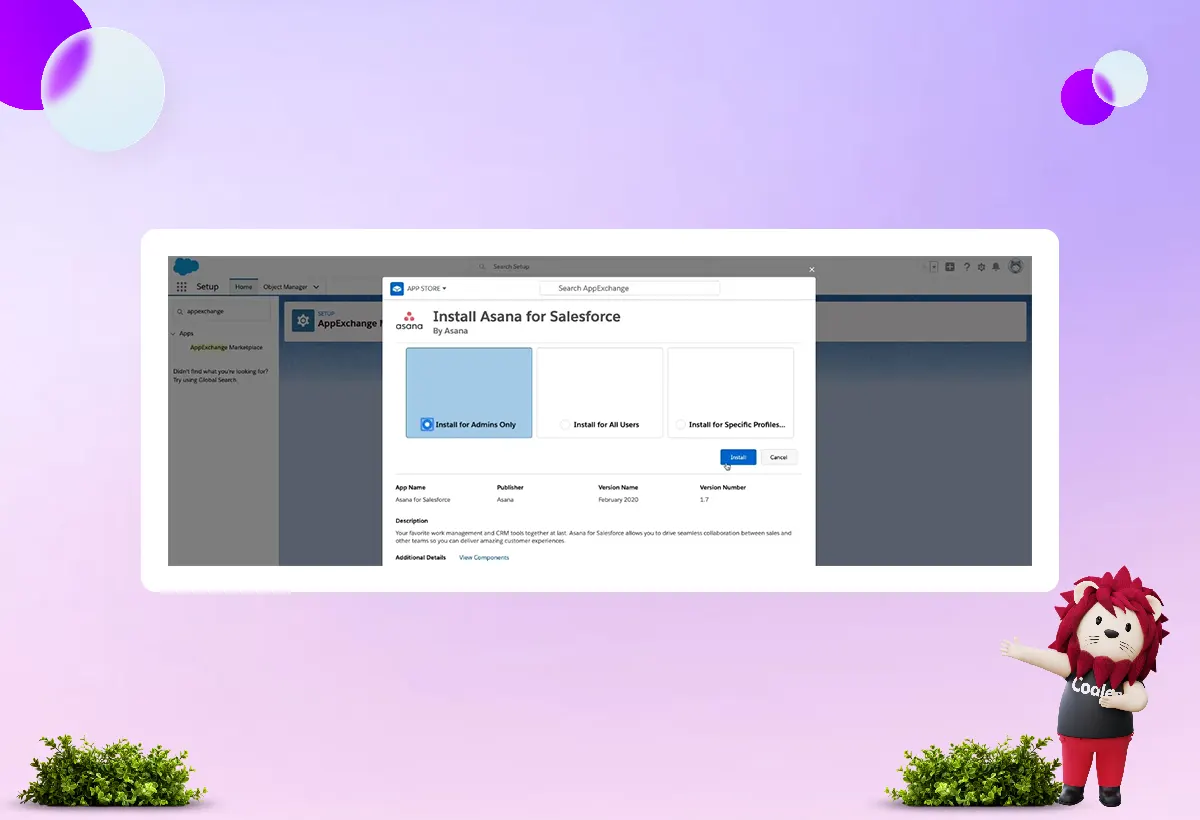Screen dimensions: 1200x820
Task: Click the Cancel button
Action: pos(779,457)
